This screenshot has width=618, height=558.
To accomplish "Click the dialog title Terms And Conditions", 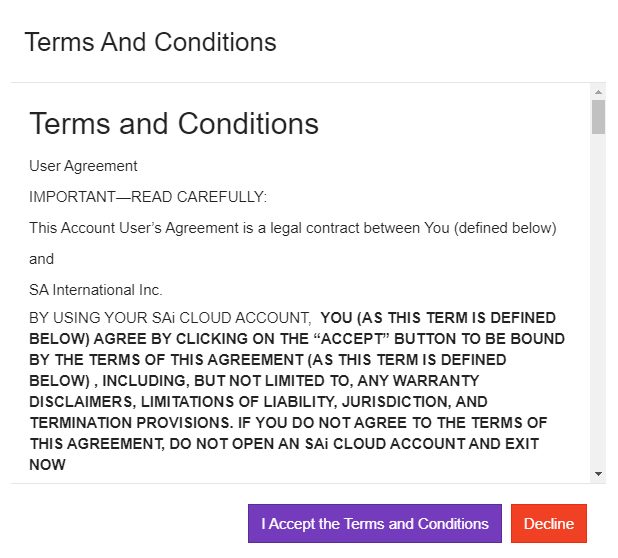I will point(150,42).
